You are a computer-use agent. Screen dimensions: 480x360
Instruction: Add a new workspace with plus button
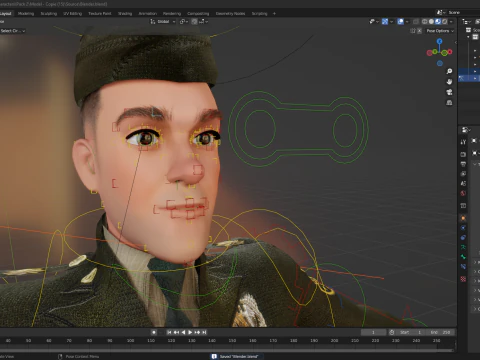pyautogui.click(x=274, y=13)
